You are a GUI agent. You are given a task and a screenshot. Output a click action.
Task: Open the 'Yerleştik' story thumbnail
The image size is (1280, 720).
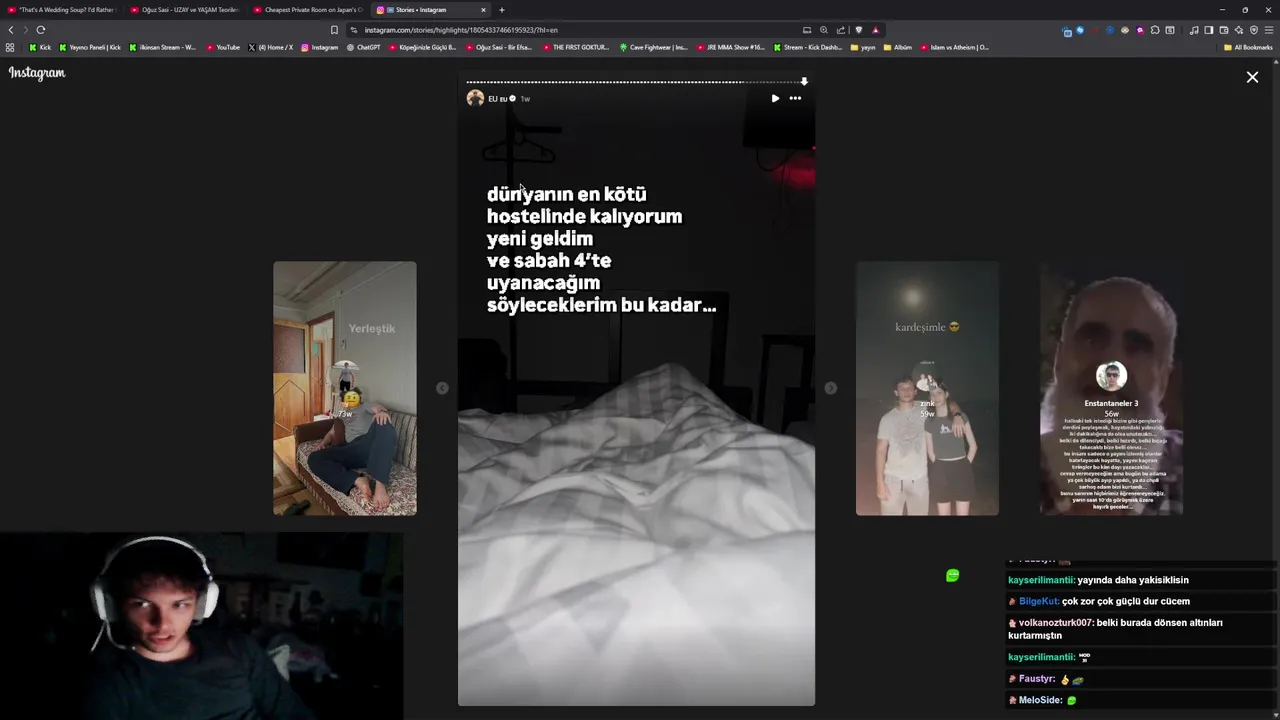(345, 388)
